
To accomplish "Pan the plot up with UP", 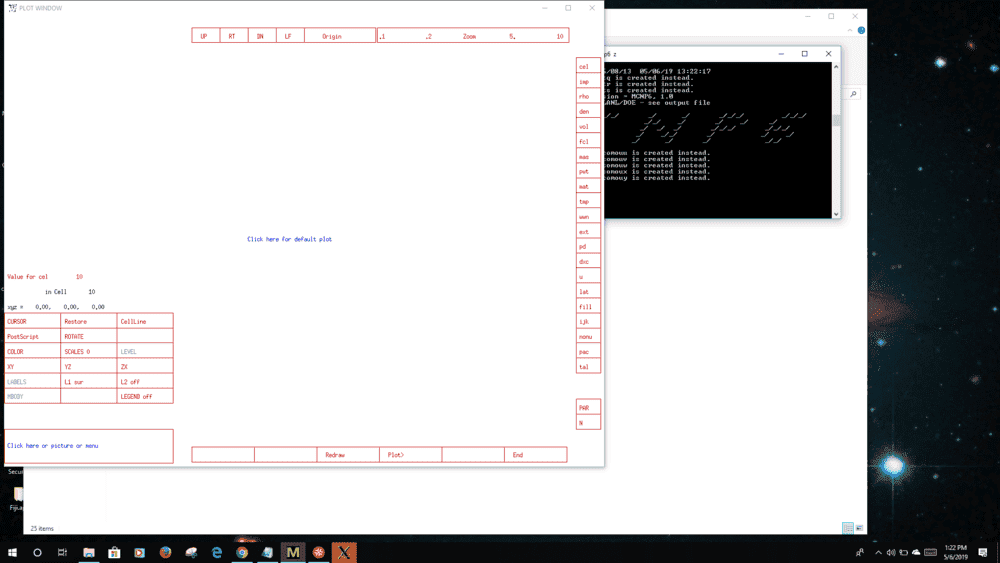I will 205,36.
